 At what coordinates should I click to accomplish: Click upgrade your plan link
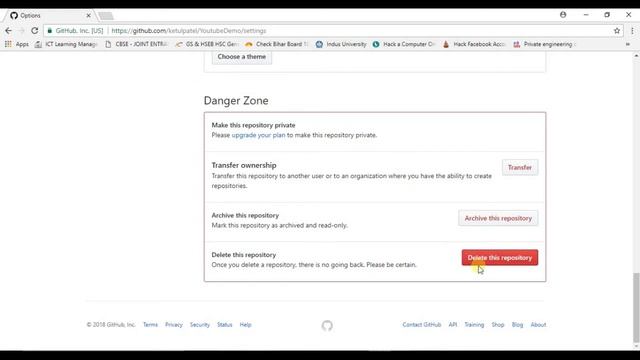tap(258, 135)
